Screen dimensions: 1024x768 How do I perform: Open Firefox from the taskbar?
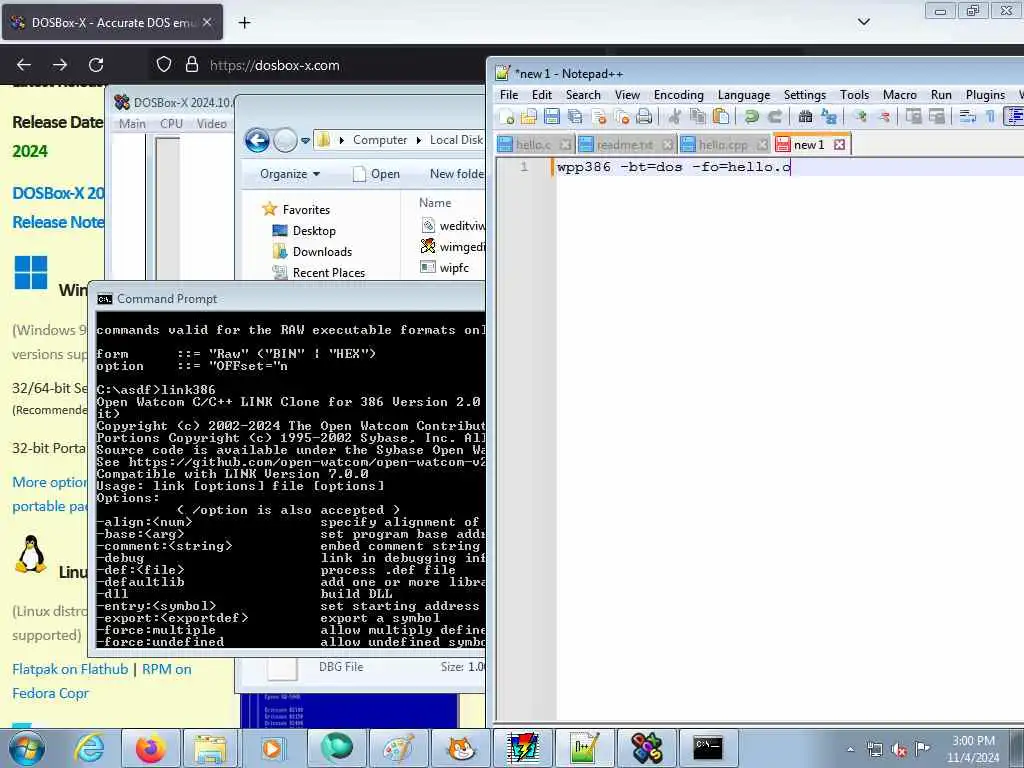[x=150, y=748]
